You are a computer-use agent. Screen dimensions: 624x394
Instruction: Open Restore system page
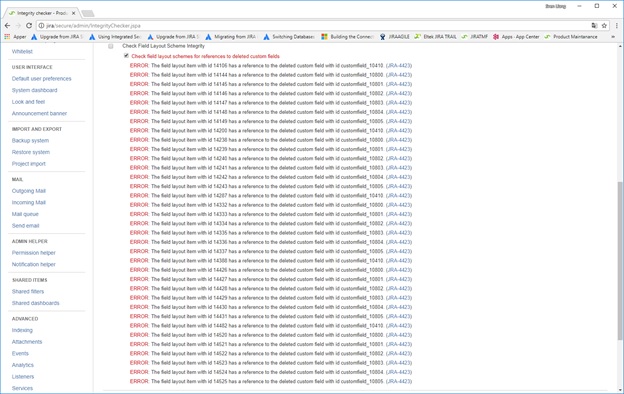31,152
